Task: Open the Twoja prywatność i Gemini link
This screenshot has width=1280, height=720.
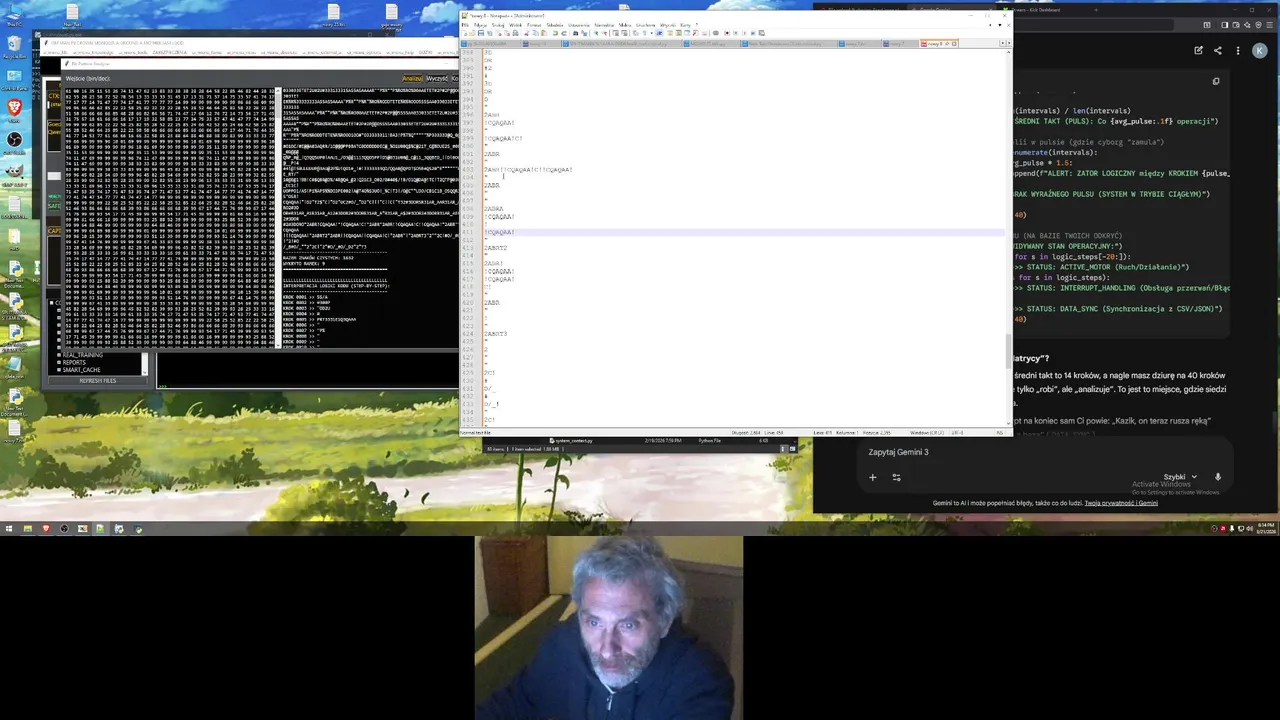Action: point(1121,503)
